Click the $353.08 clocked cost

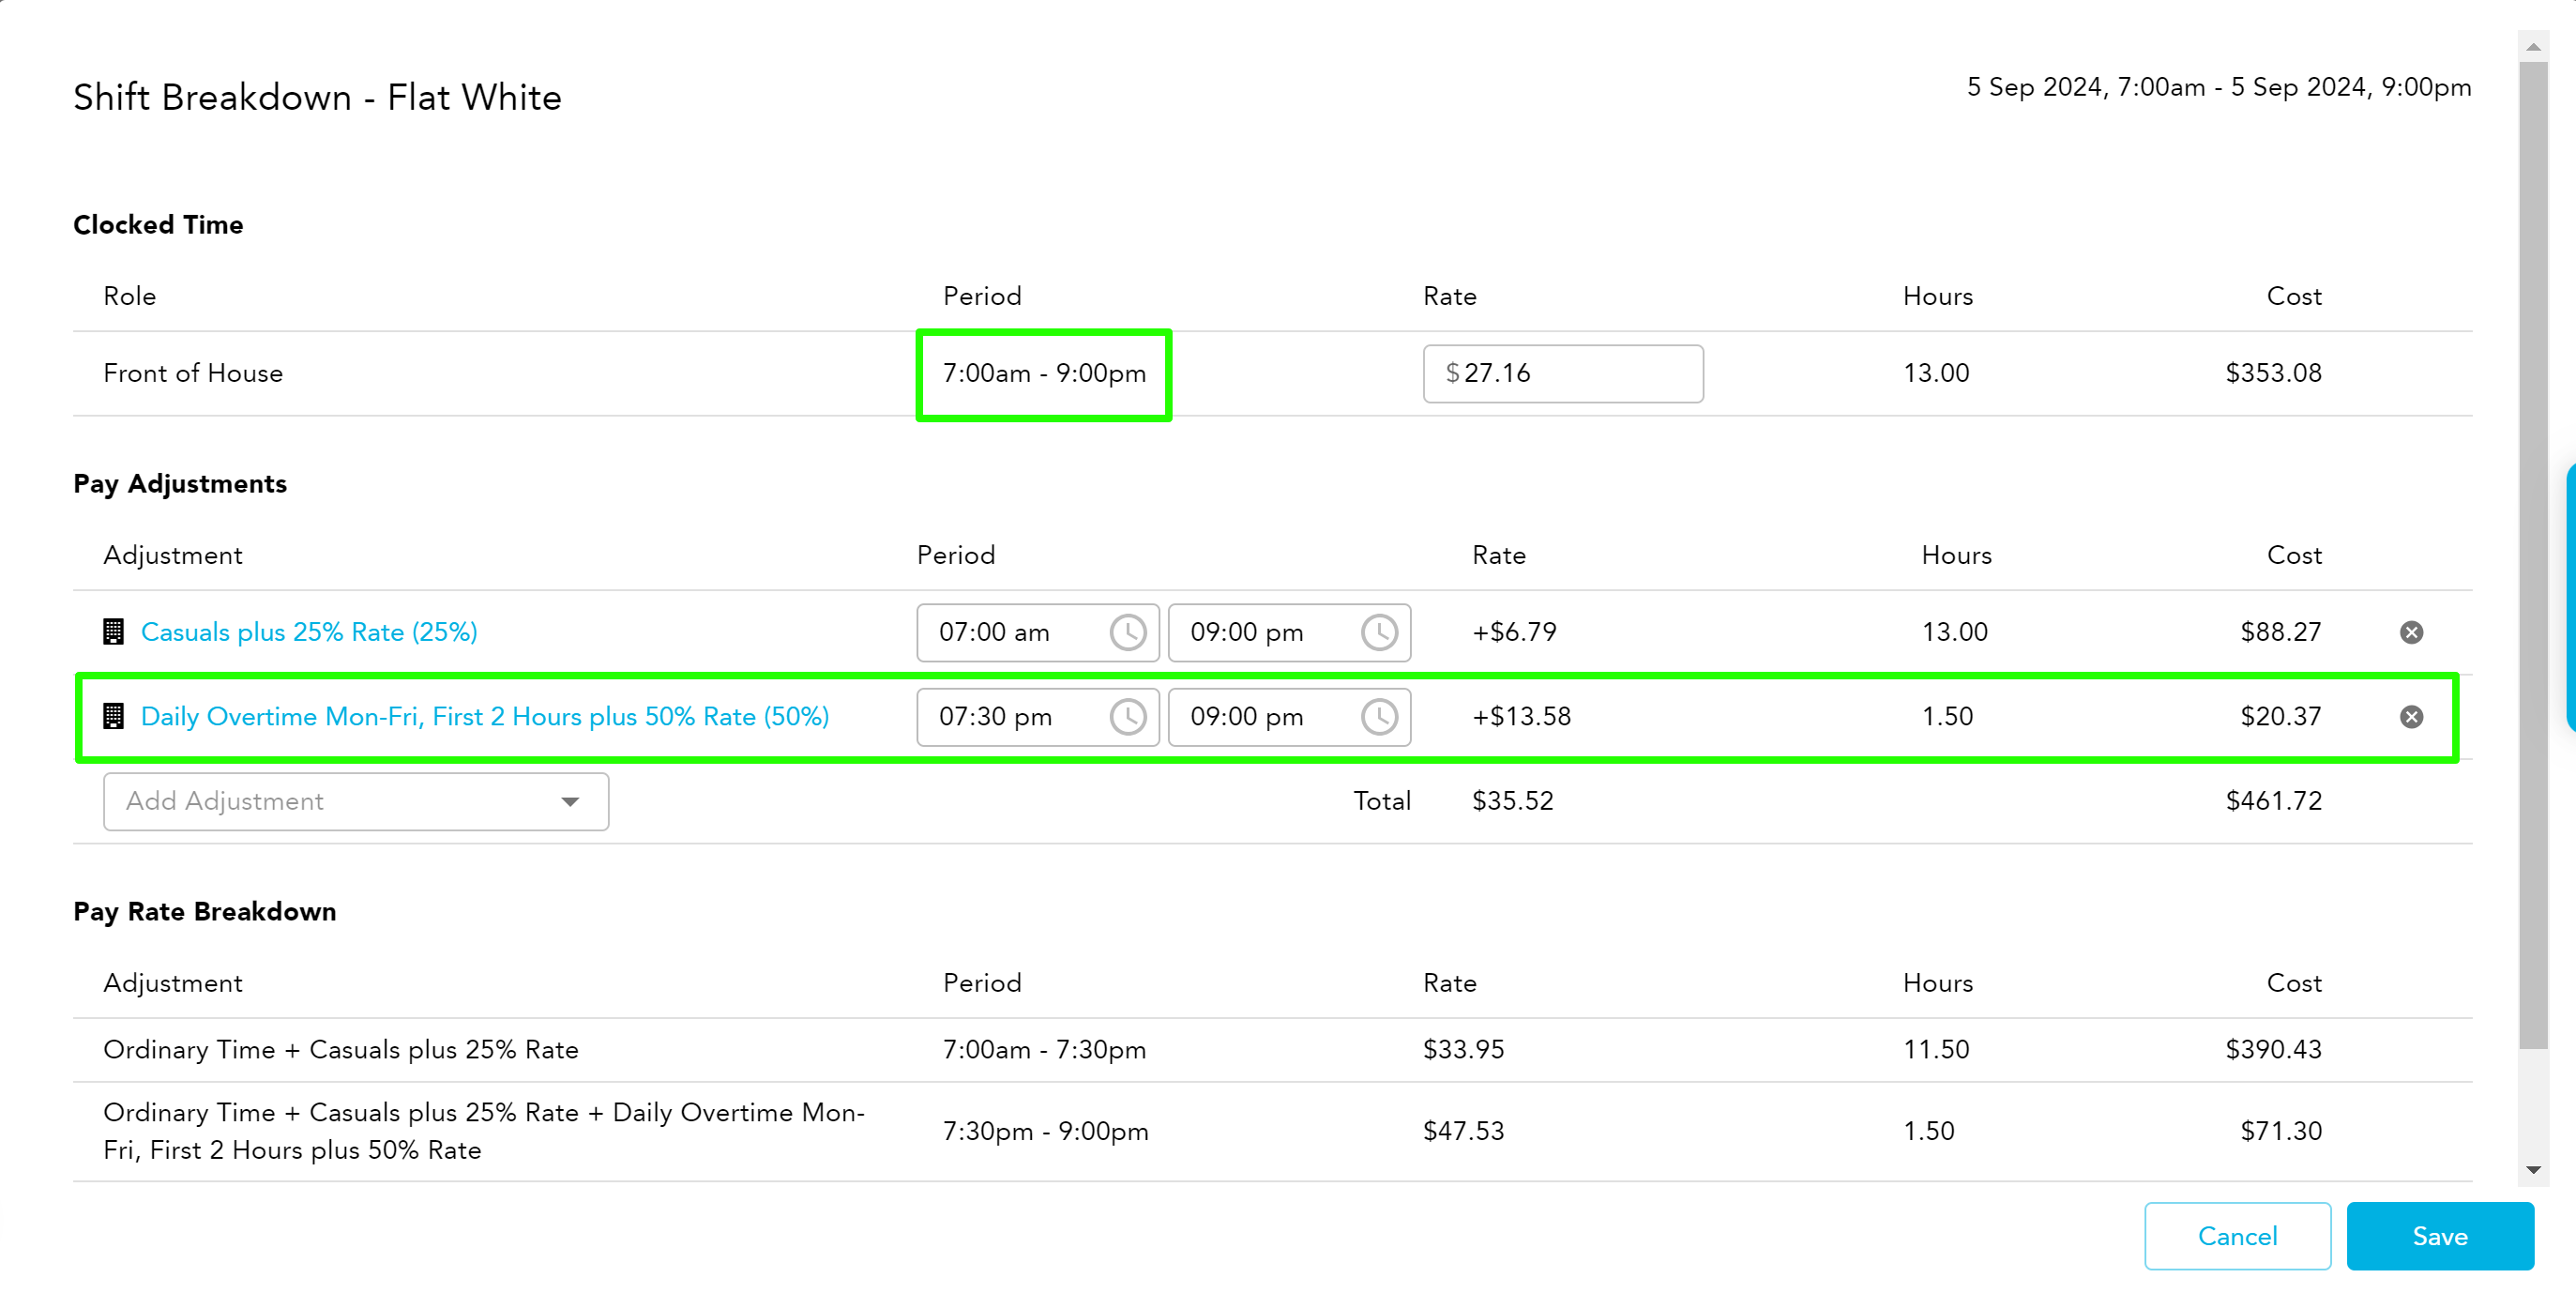(x=2273, y=373)
